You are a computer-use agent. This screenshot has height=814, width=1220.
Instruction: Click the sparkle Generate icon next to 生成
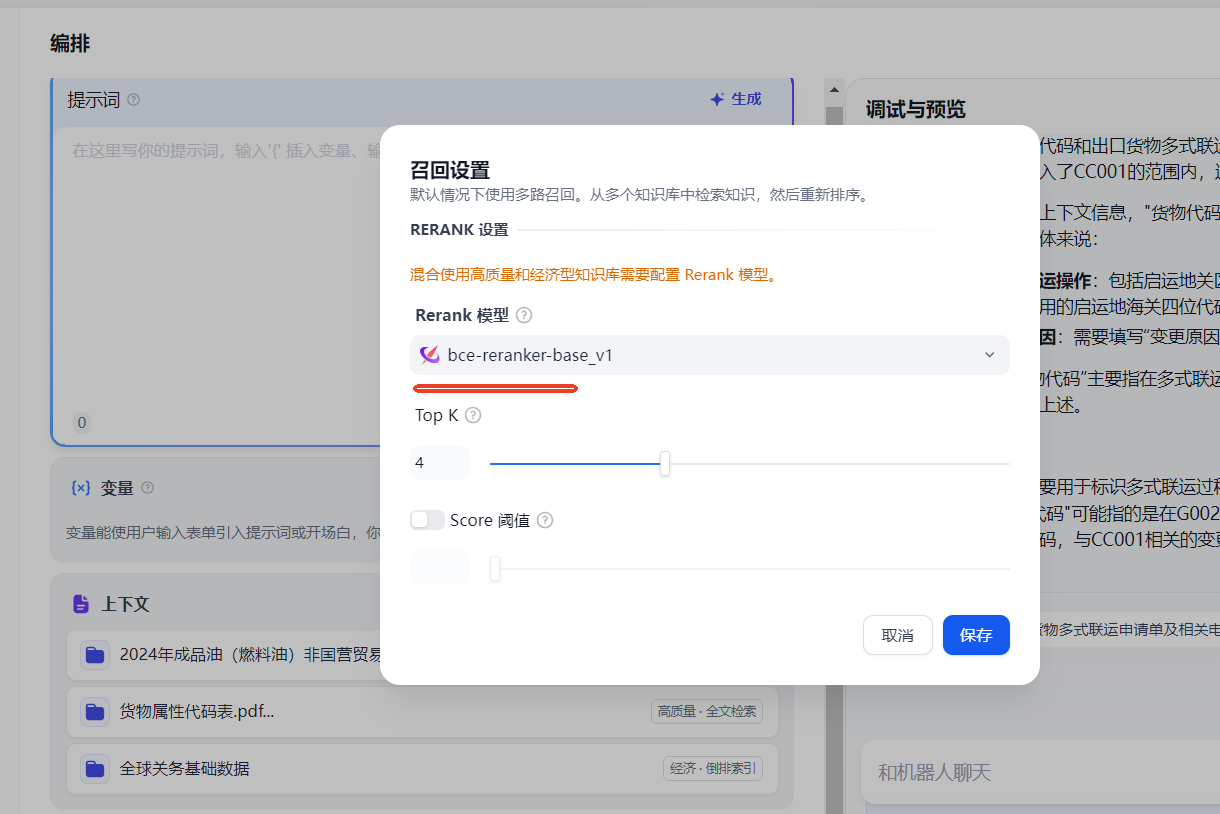point(716,98)
